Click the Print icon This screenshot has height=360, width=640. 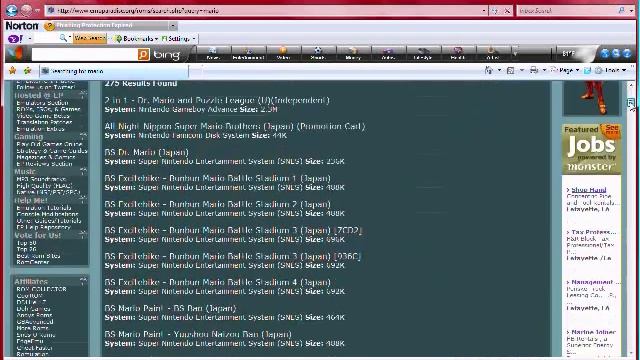(x=533, y=71)
